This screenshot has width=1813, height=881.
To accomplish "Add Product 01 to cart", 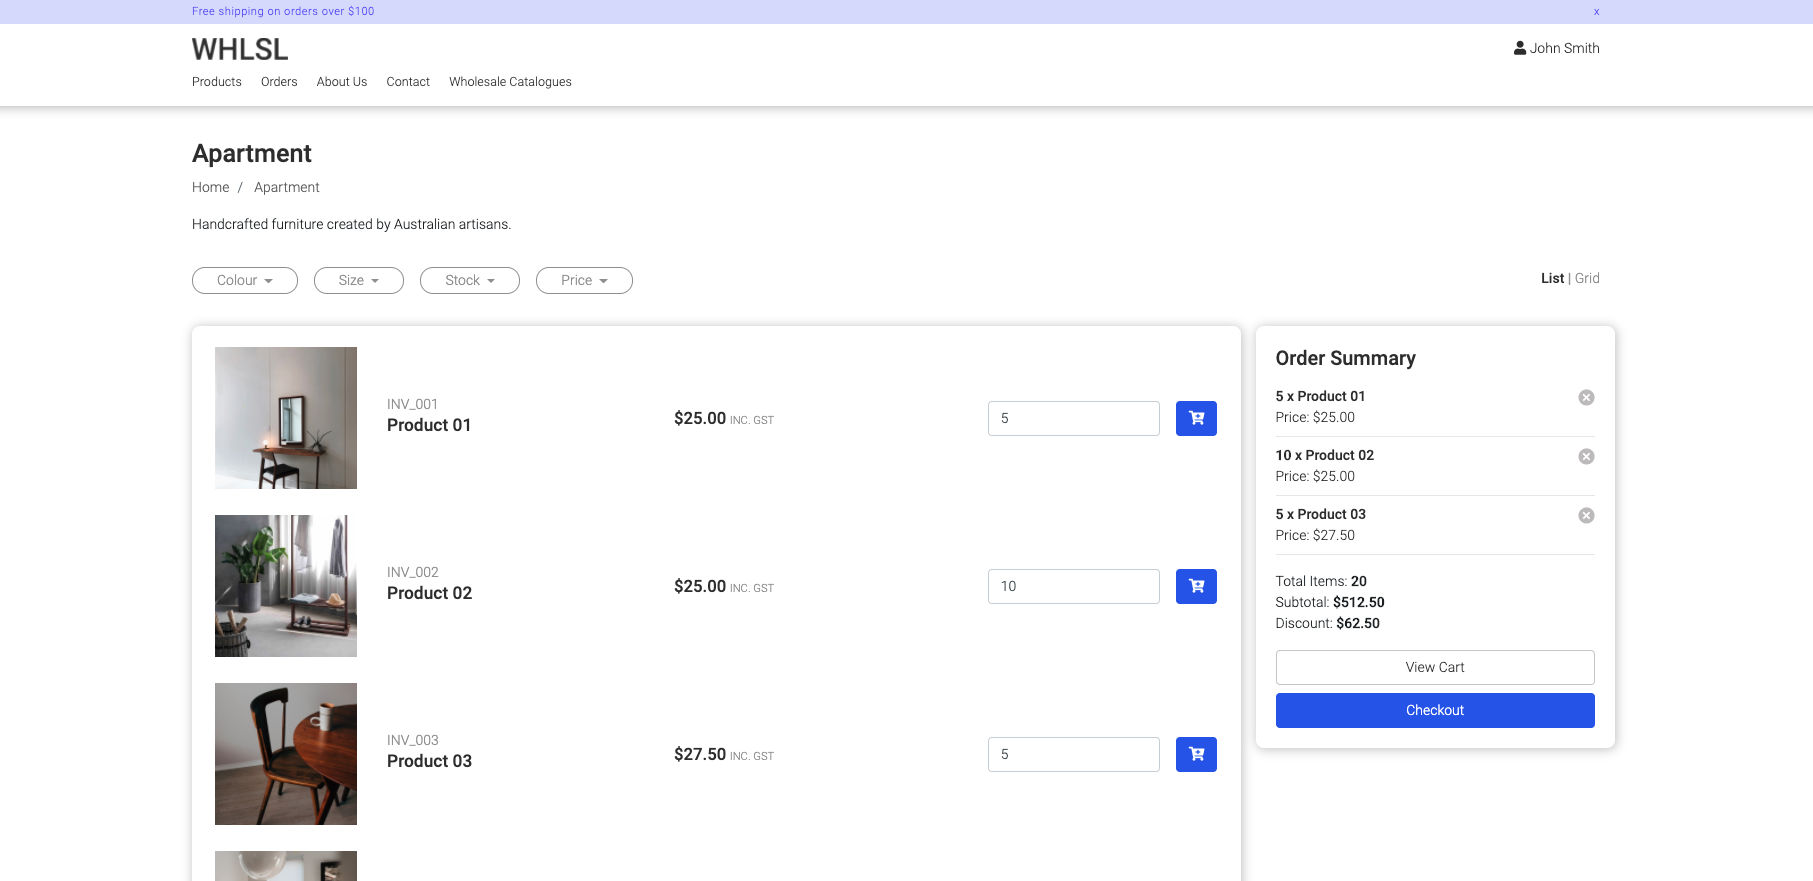I will [x=1196, y=418].
